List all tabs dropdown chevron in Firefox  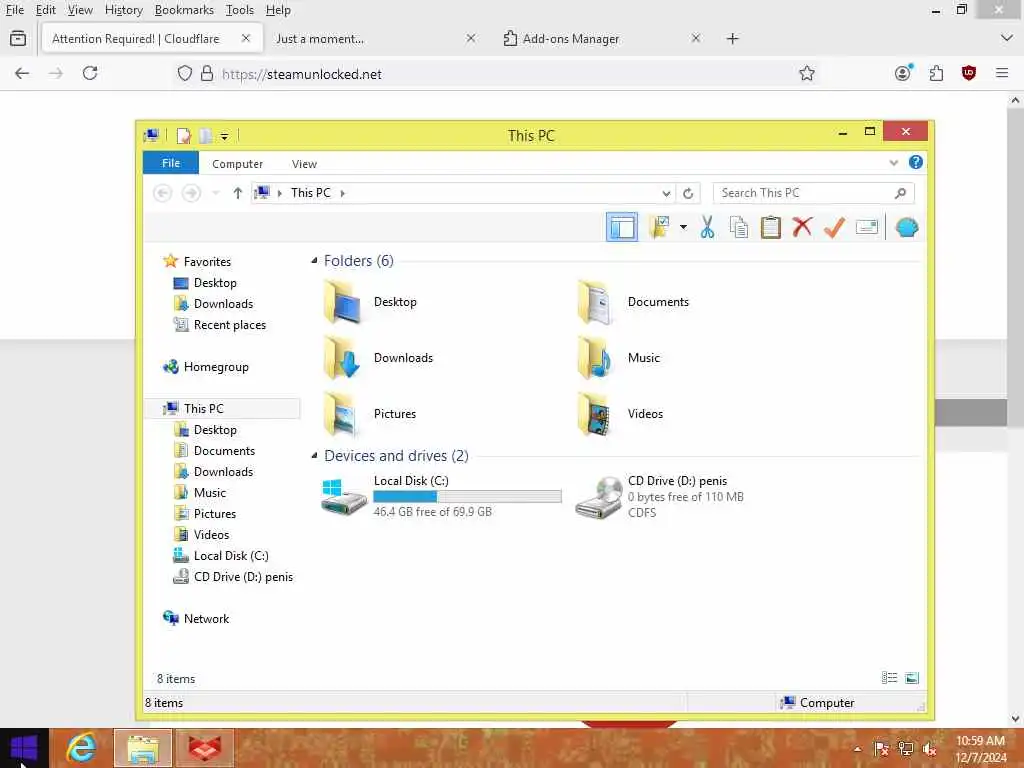tap(1006, 39)
